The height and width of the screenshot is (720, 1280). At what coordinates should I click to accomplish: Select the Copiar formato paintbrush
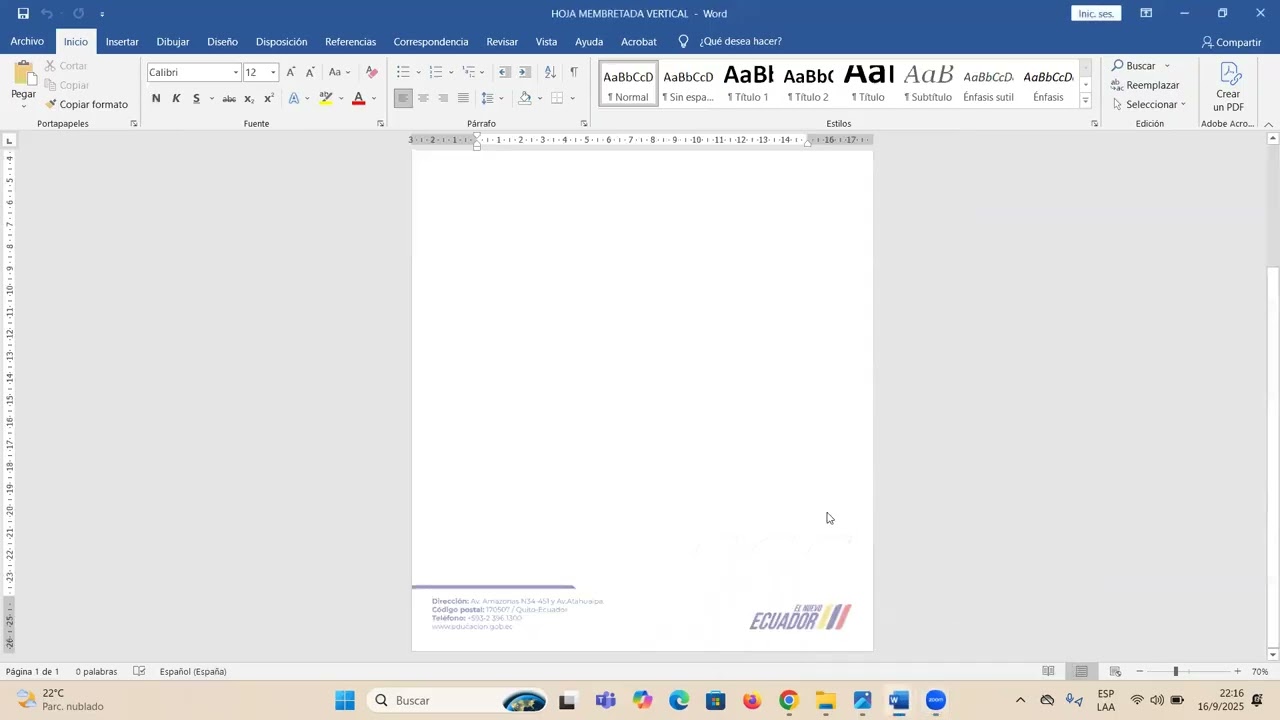click(86, 104)
